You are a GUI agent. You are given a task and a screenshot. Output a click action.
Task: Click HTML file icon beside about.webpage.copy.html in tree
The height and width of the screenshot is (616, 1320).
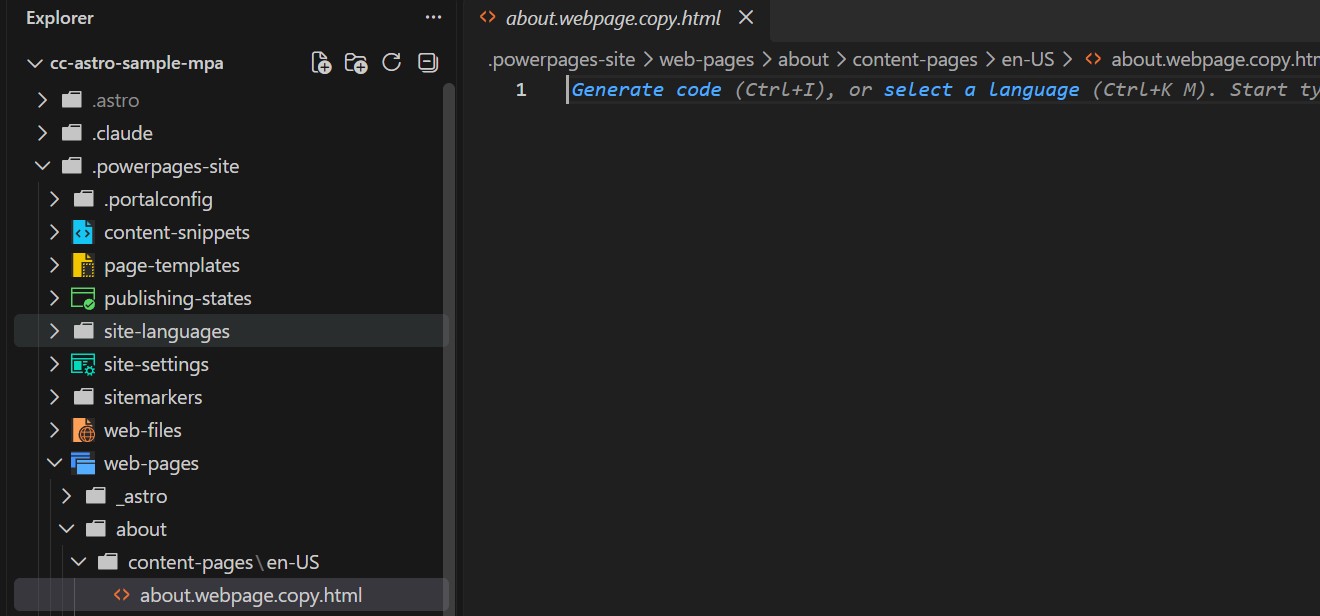click(x=121, y=595)
